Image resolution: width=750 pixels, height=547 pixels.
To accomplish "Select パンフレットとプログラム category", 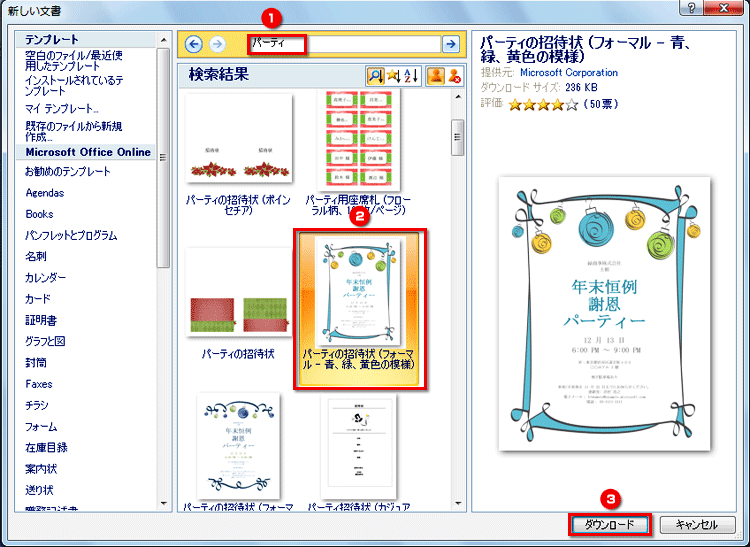I will [x=71, y=235].
